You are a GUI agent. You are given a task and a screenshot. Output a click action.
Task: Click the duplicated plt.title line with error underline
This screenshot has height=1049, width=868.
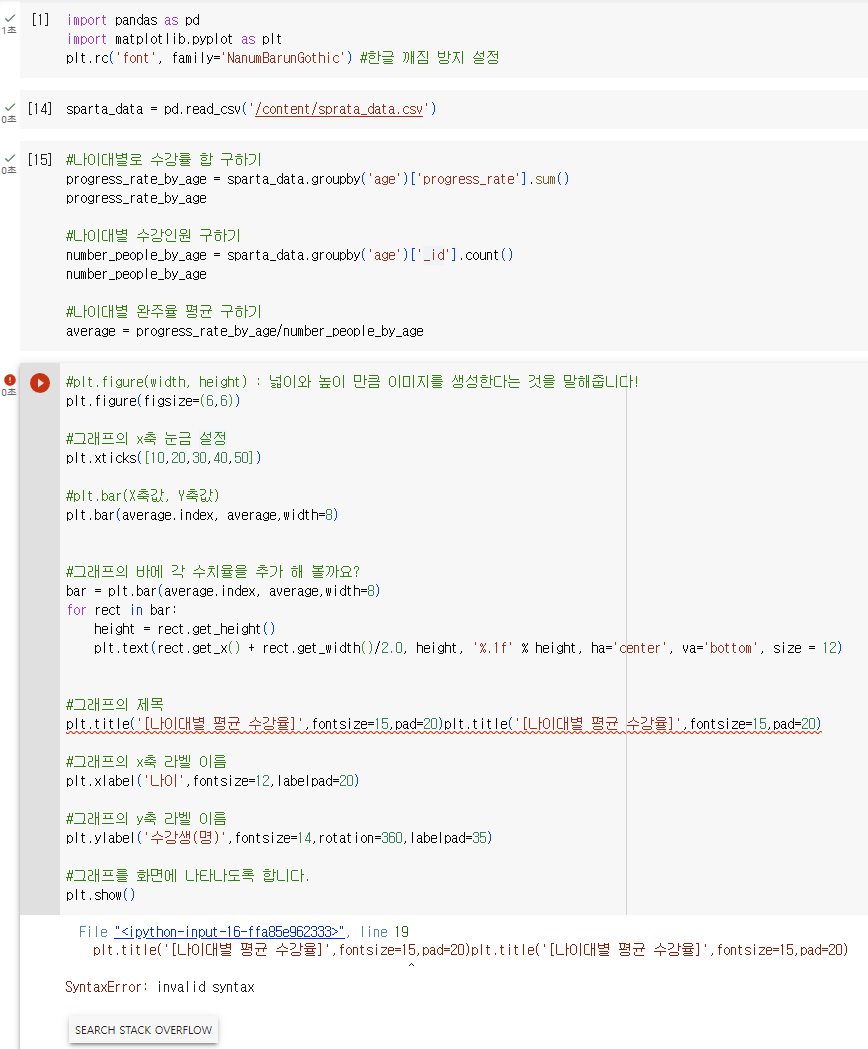444,724
